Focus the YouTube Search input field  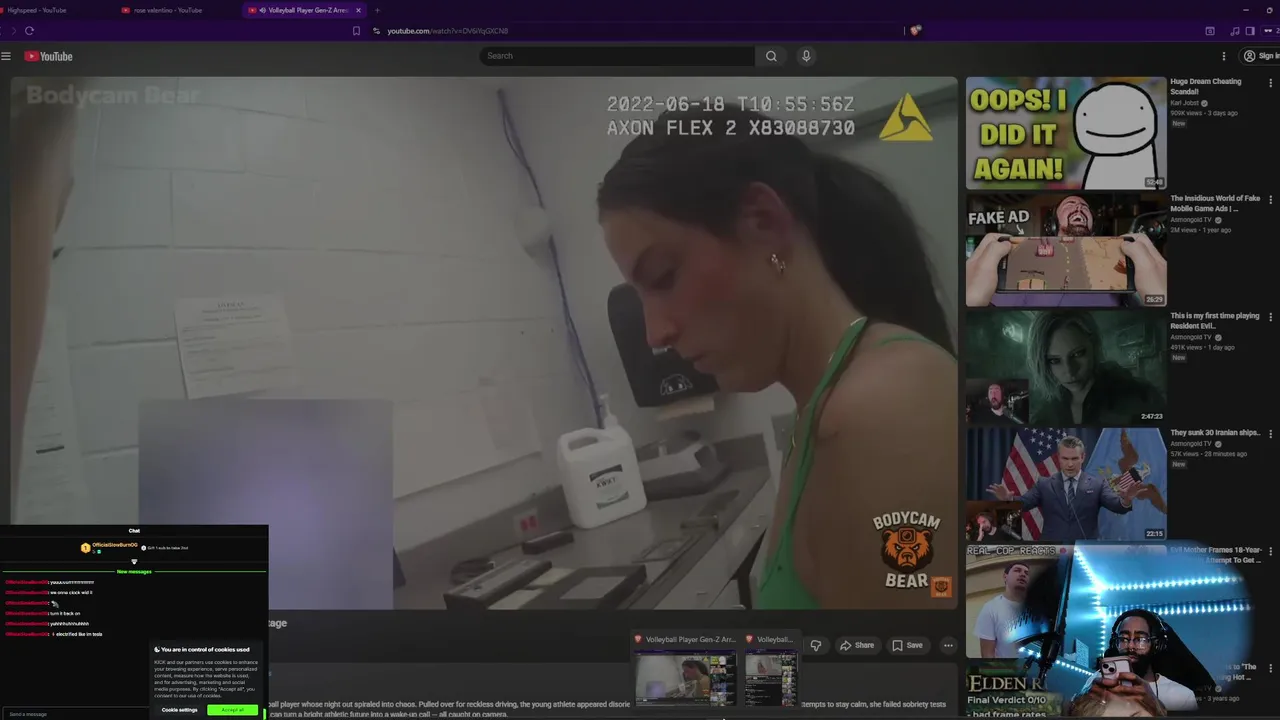(617, 56)
